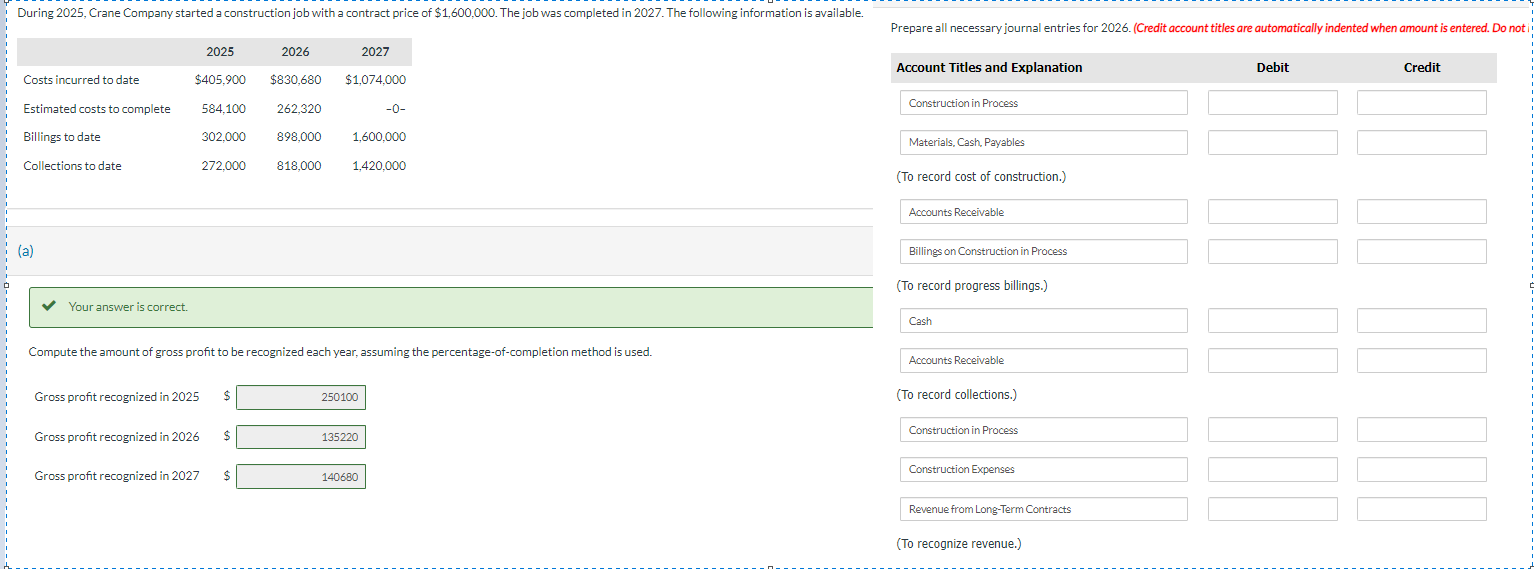Click the 'Collections to date' row label
Image resolution: width=1534 pixels, height=569 pixels.
(72, 166)
